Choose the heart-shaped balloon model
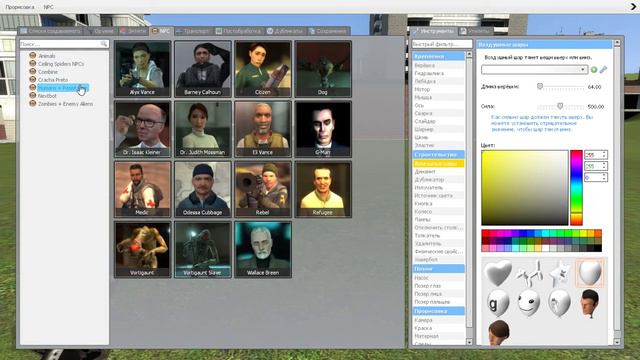Image resolution: width=640 pixels, height=360 pixels. 498,273
